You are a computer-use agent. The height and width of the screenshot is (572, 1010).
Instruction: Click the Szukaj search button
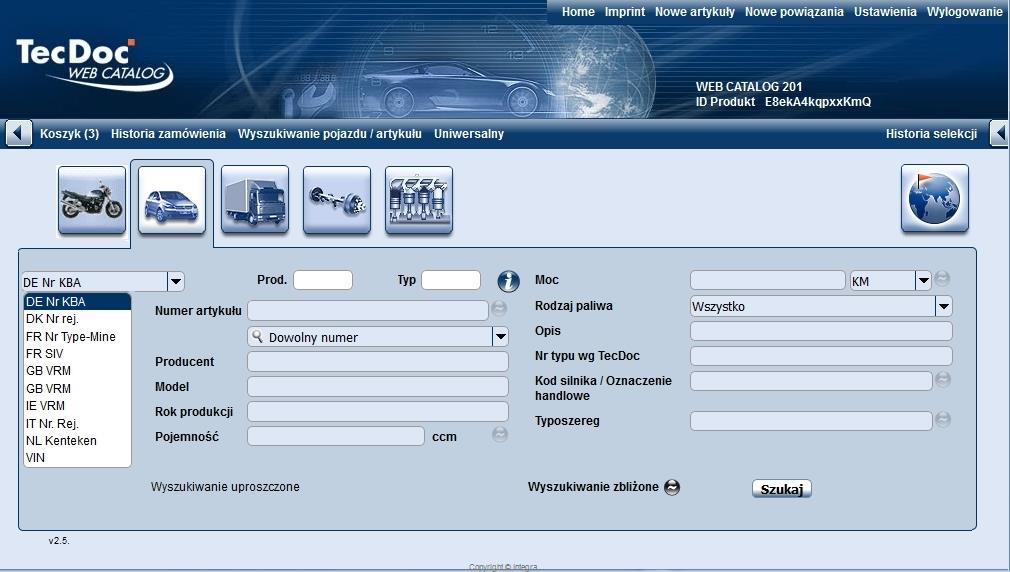[x=781, y=489]
